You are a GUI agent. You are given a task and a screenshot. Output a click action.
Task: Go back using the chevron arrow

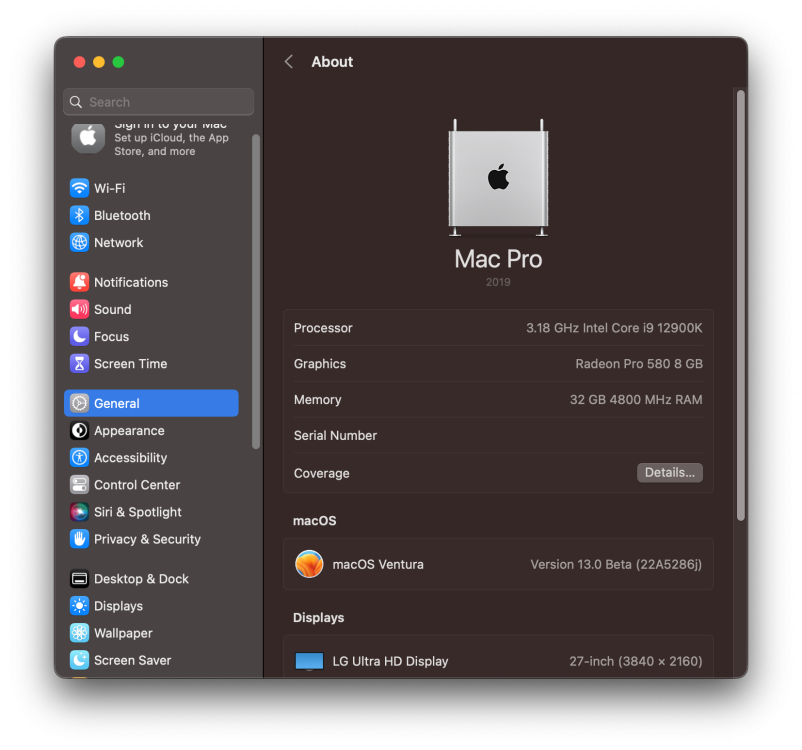coord(289,62)
